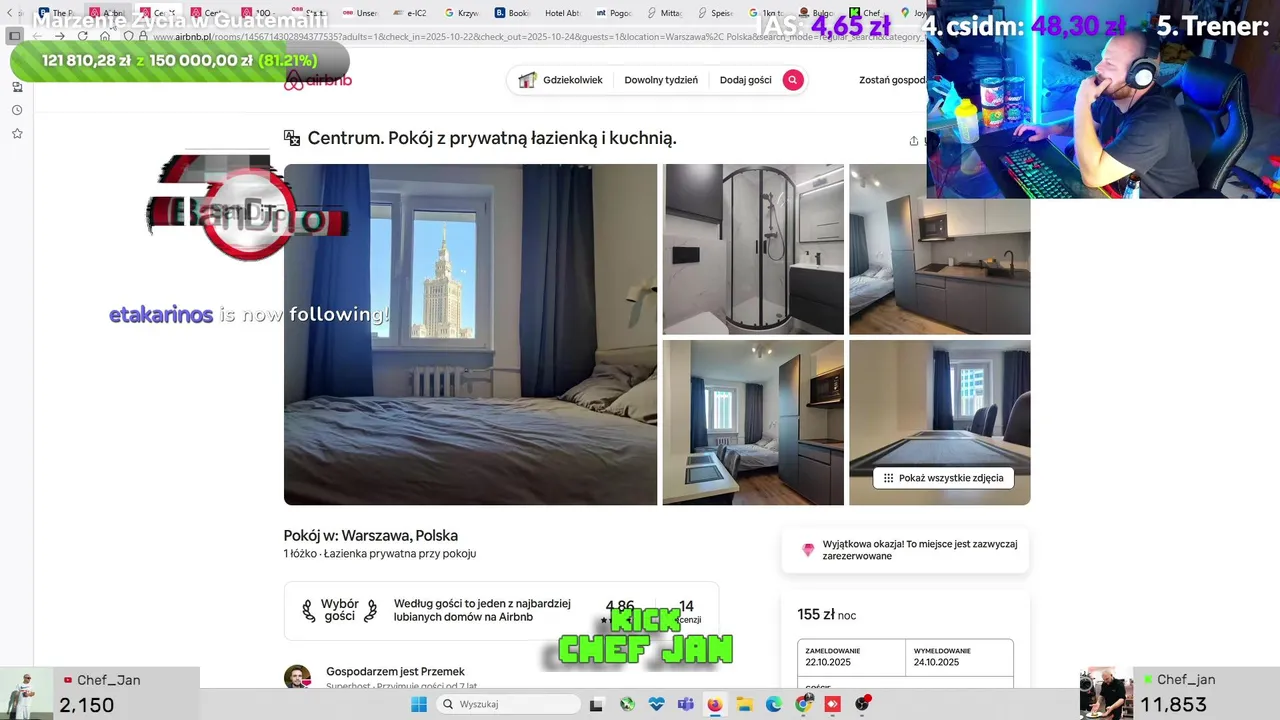Screen dimensions: 1280x720
Task: Click the 'Pokój w: Warszawa, Polska' heading
Action: pyautogui.click(x=371, y=535)
